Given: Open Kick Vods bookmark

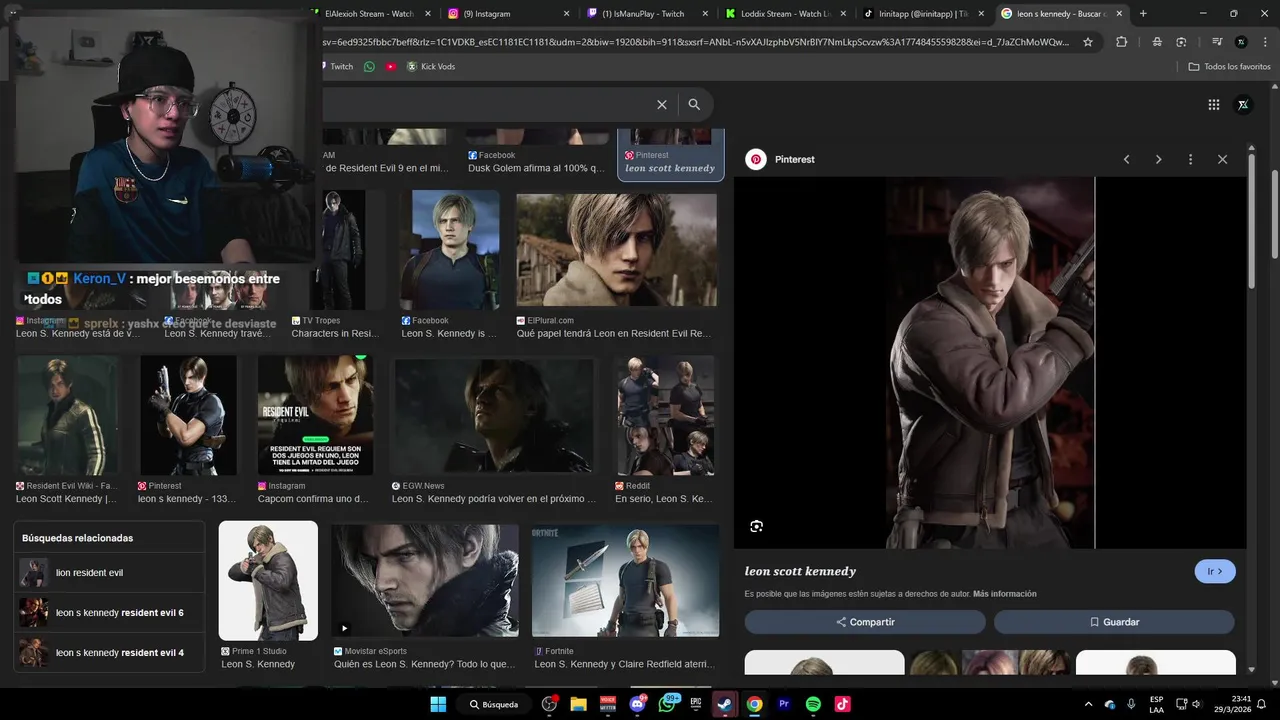Looking at the screenshot, I should click(x=430, y=66).
